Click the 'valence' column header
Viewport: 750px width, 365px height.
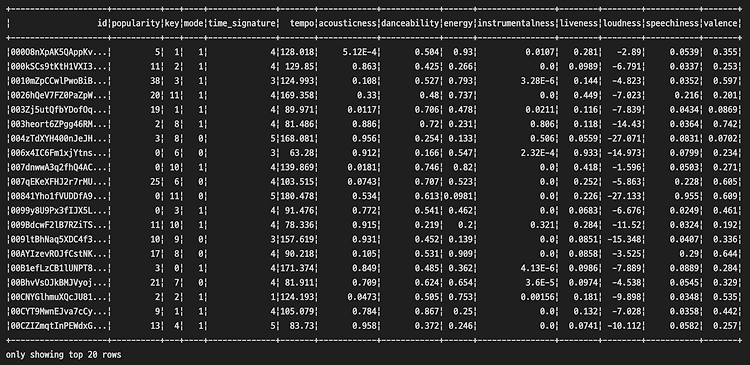click(x=720, y=23)
